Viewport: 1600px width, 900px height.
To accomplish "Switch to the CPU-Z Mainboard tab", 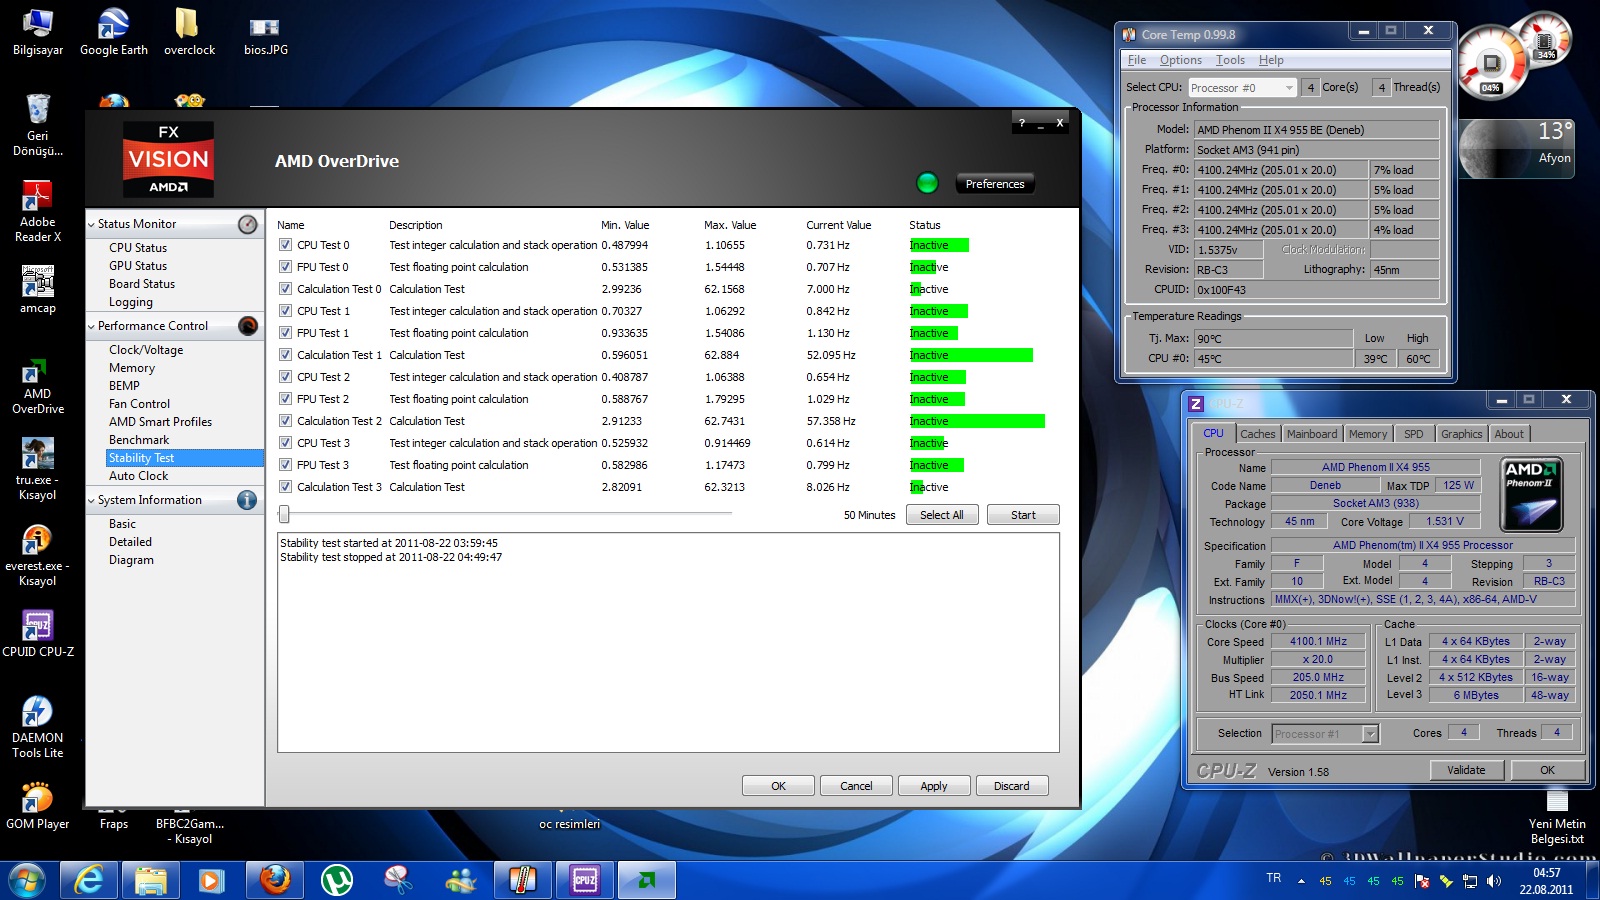I will click(x=1311, y=434).
